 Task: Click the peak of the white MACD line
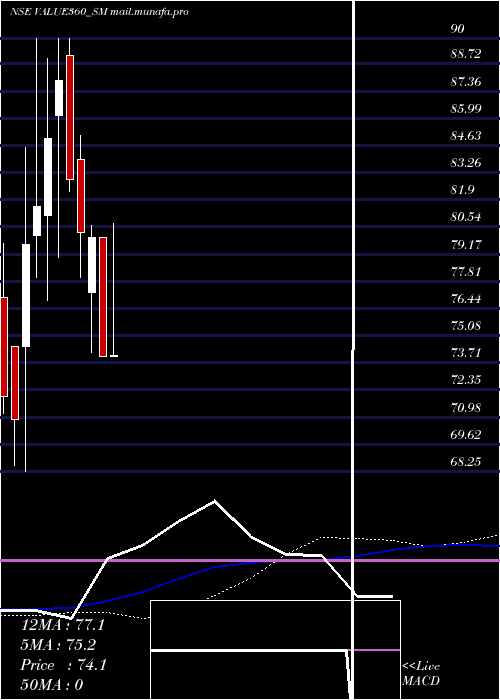click(215, 500)
